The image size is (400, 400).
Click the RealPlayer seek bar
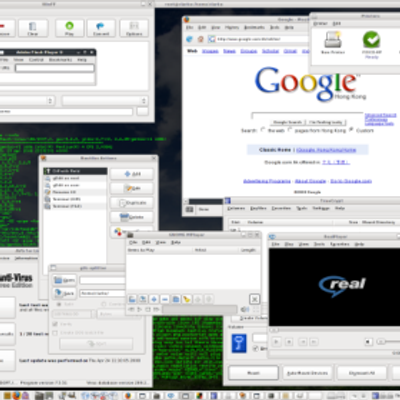334,330
